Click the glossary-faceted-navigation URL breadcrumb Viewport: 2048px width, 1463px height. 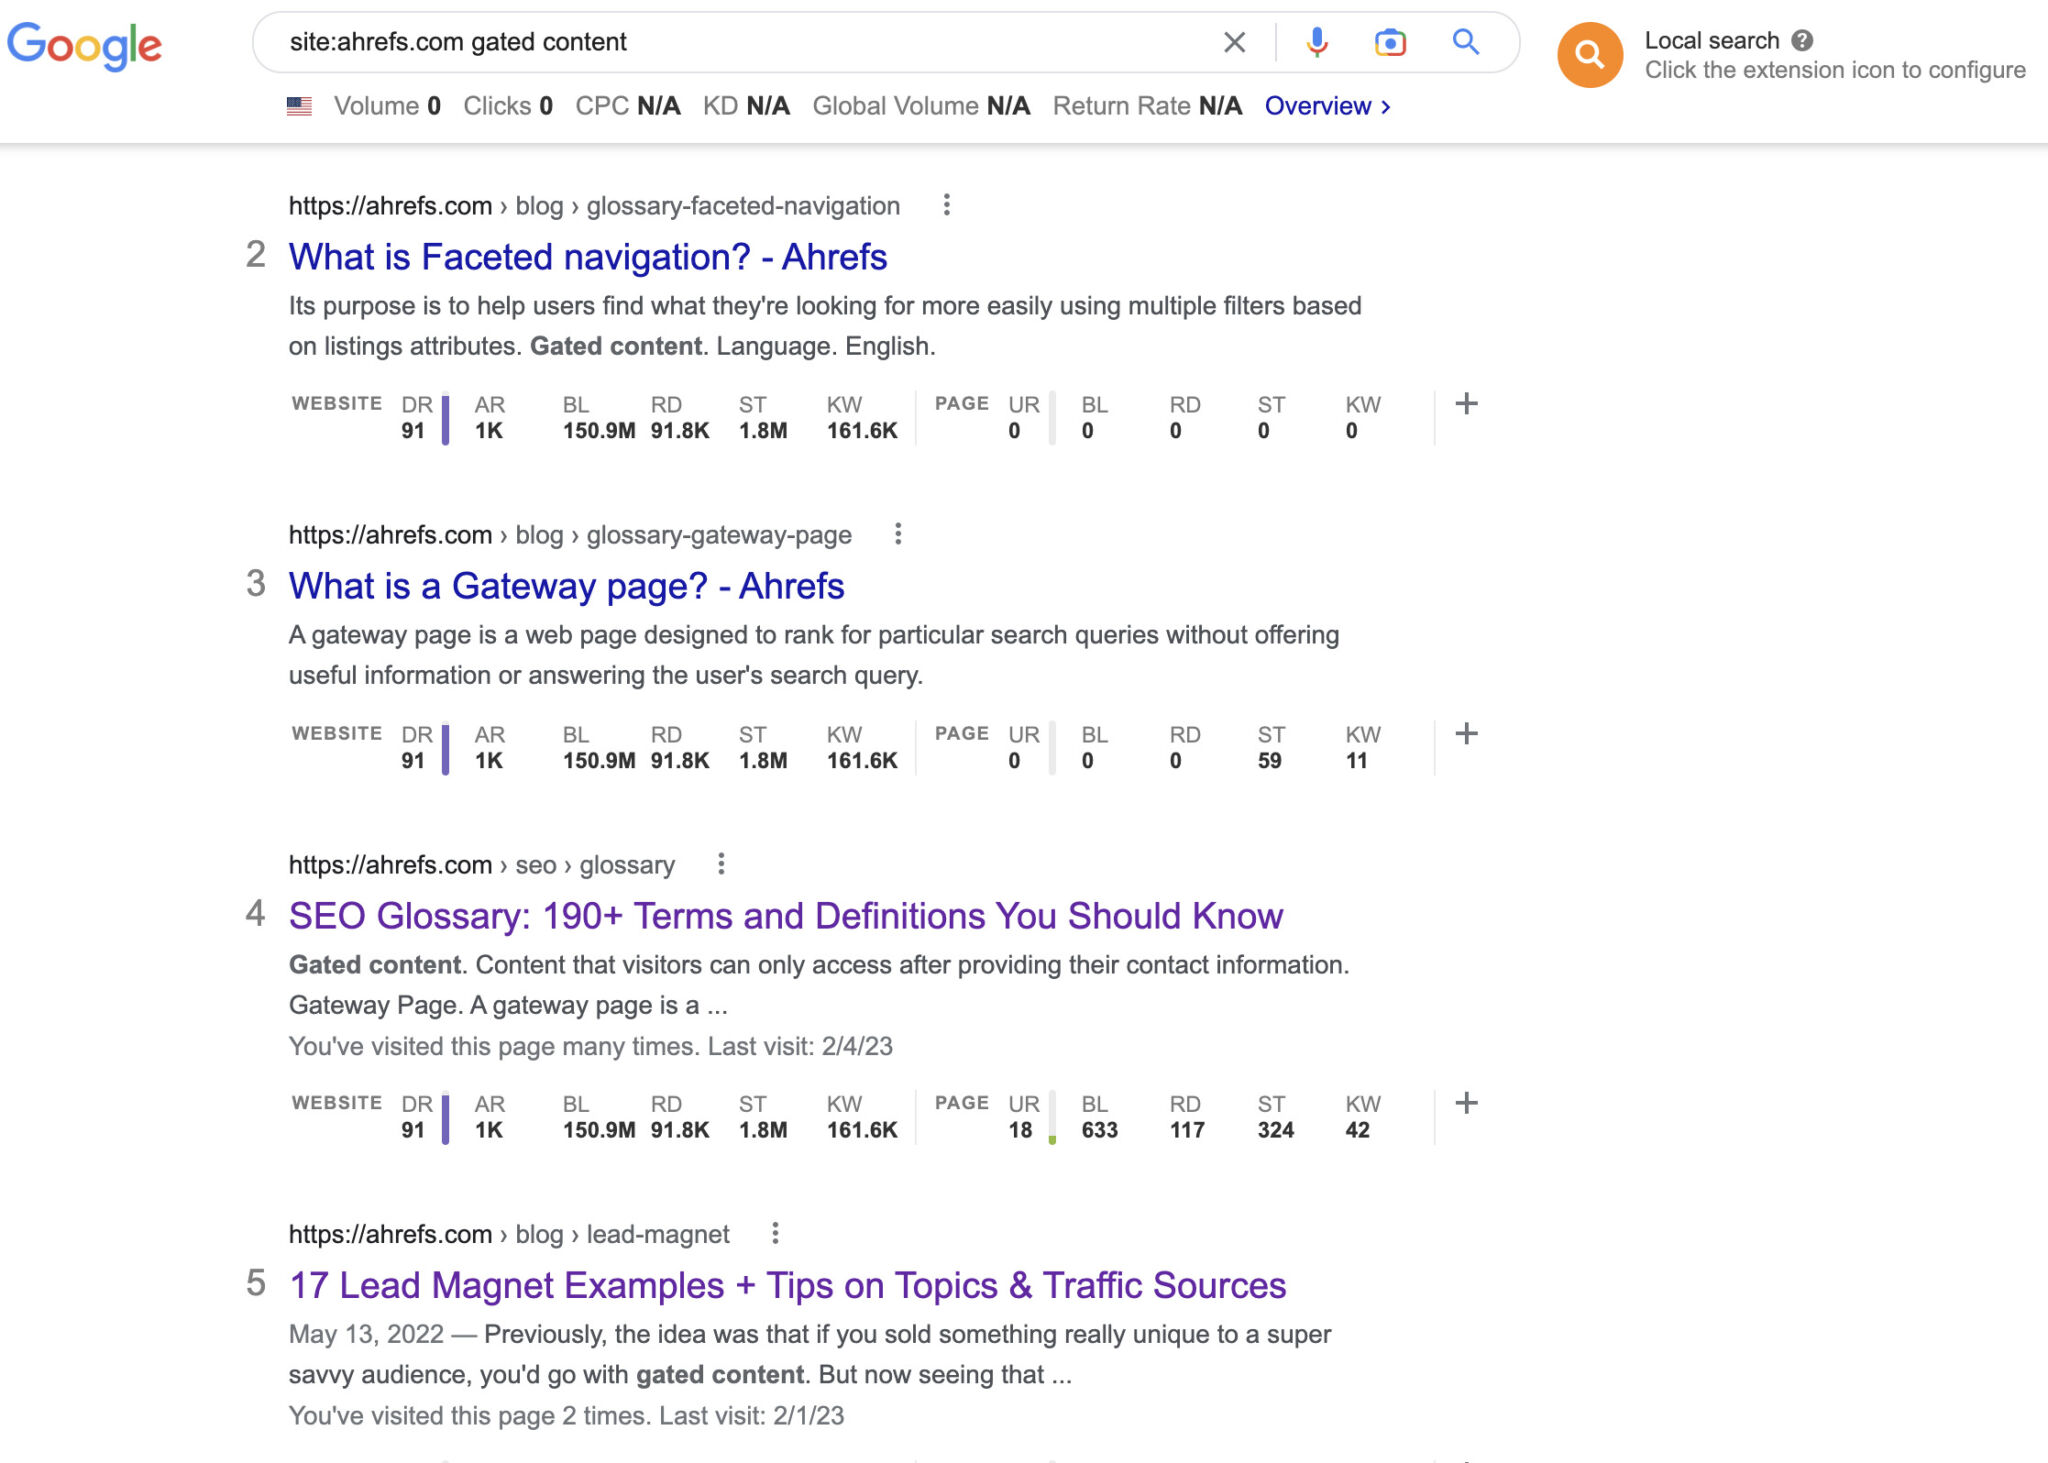pos(594,206)
